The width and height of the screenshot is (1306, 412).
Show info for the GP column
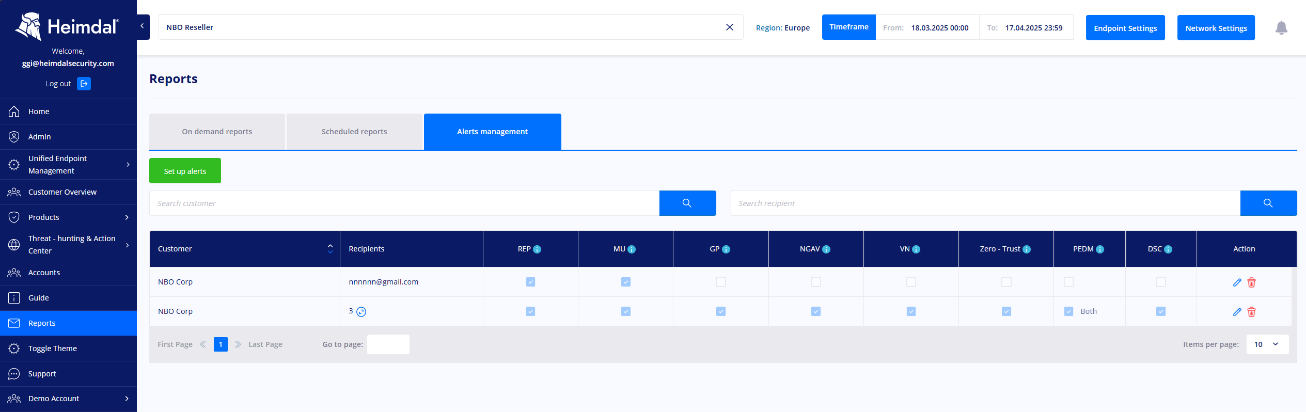tap(726, 249)
